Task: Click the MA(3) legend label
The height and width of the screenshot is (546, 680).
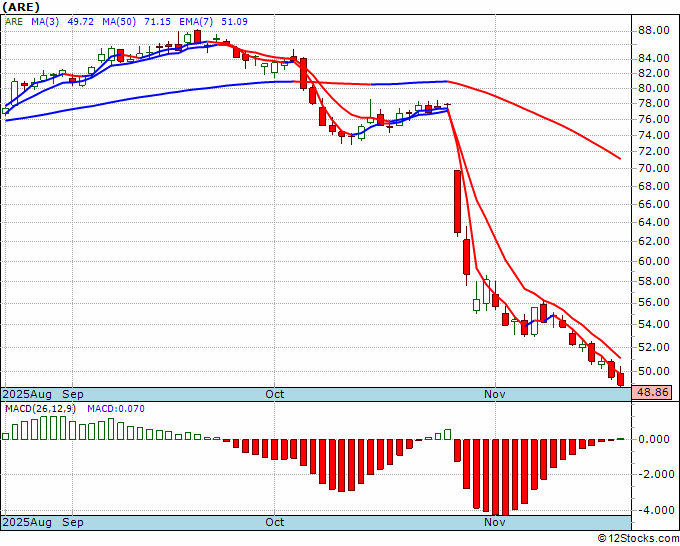Action: (x=45, y=22)
